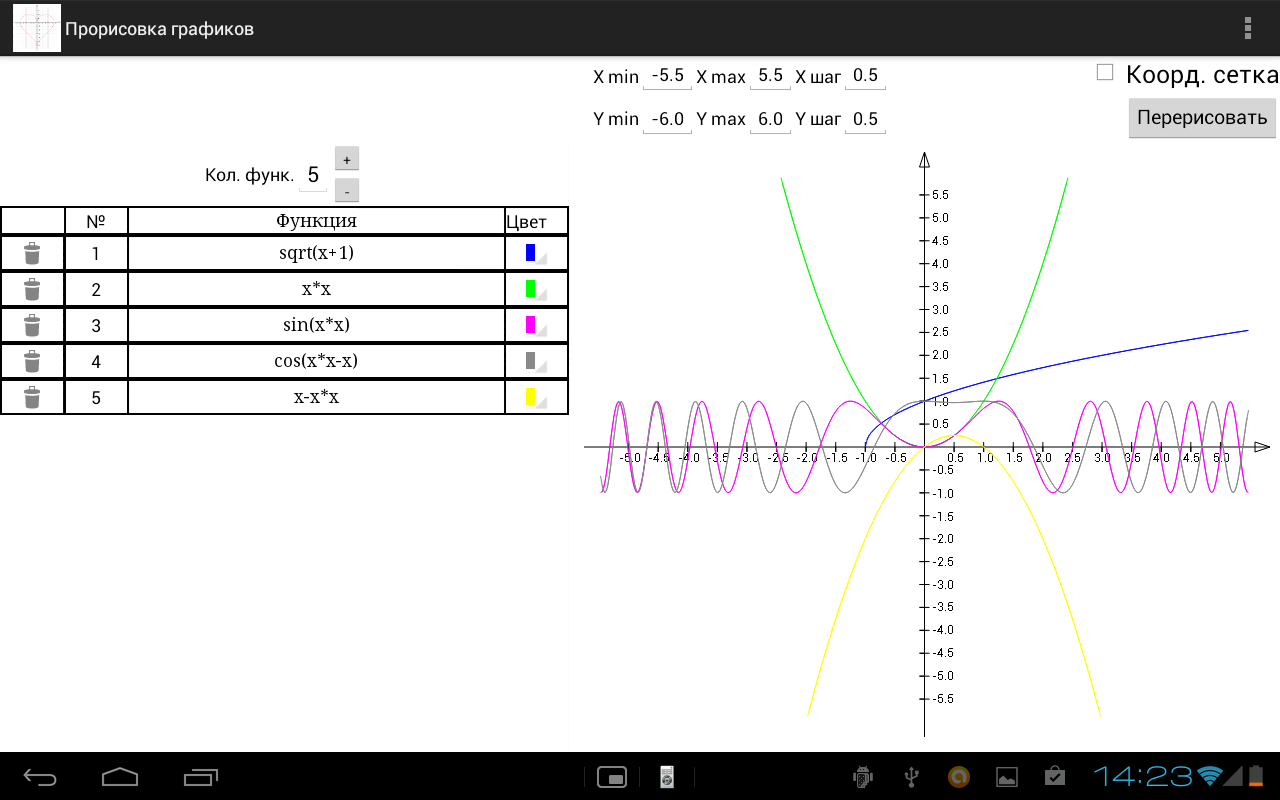Tap the device rotation icon in bottom bar
The image size is (1280, 800).
pyautogui.click(x=667, y=777)
